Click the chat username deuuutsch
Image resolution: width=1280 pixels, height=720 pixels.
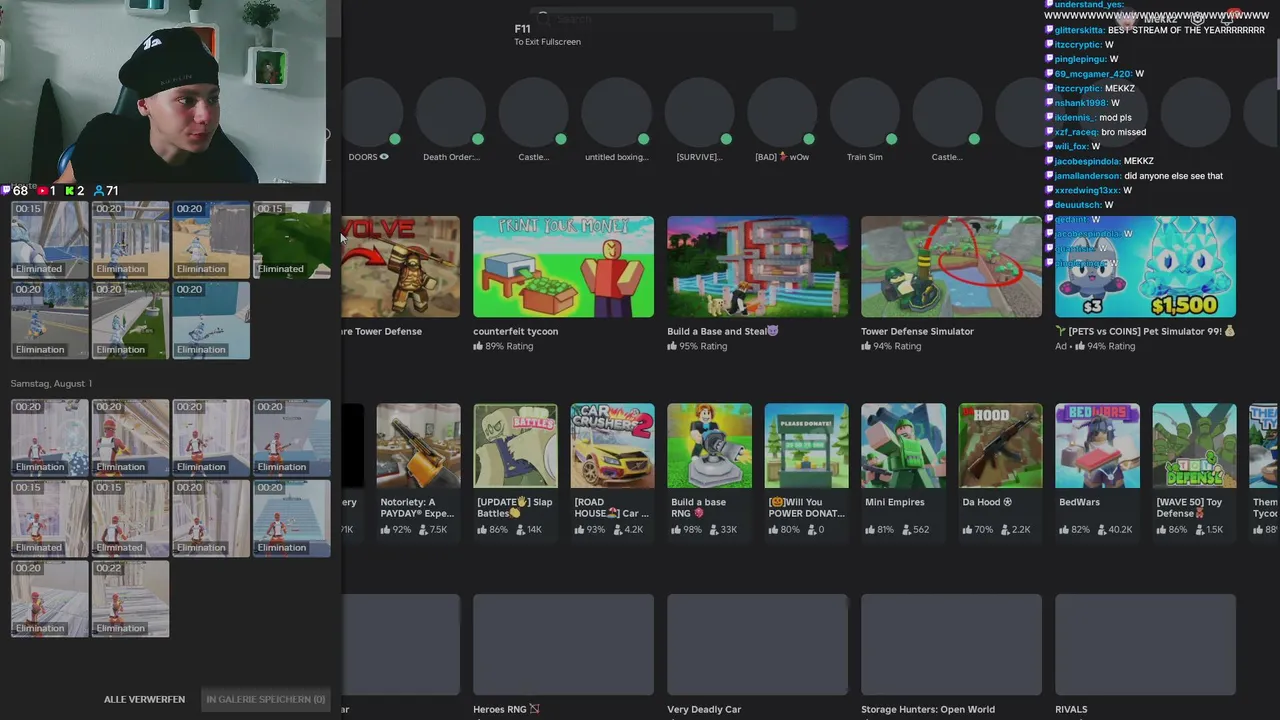pos(1076,205)
